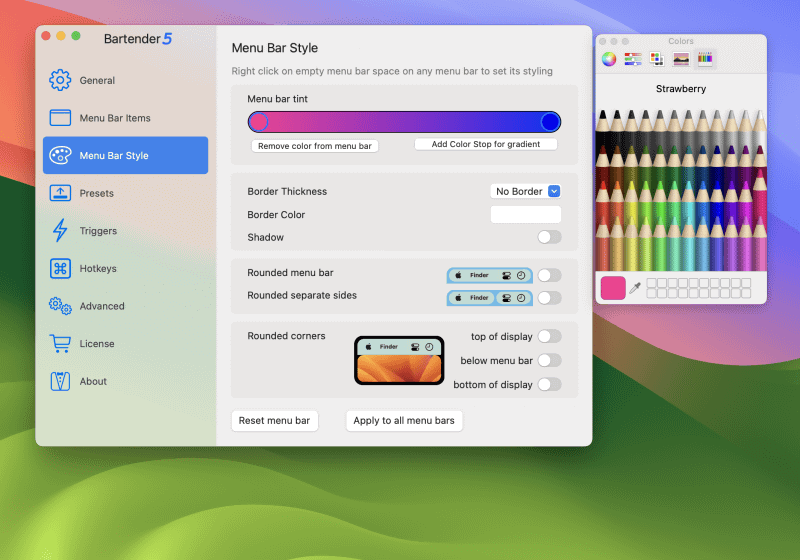
Task: Click the rounded corners display preview
Action: (x=399, y=361)
